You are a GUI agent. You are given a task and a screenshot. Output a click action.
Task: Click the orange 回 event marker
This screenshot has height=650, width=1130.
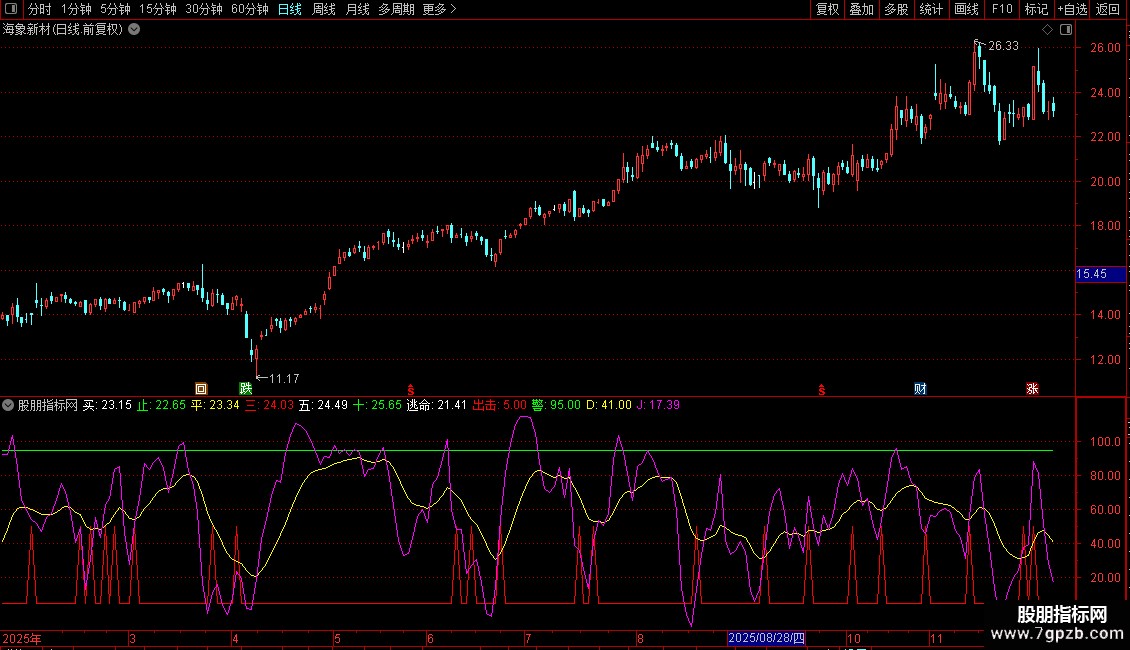click(200, 389)
